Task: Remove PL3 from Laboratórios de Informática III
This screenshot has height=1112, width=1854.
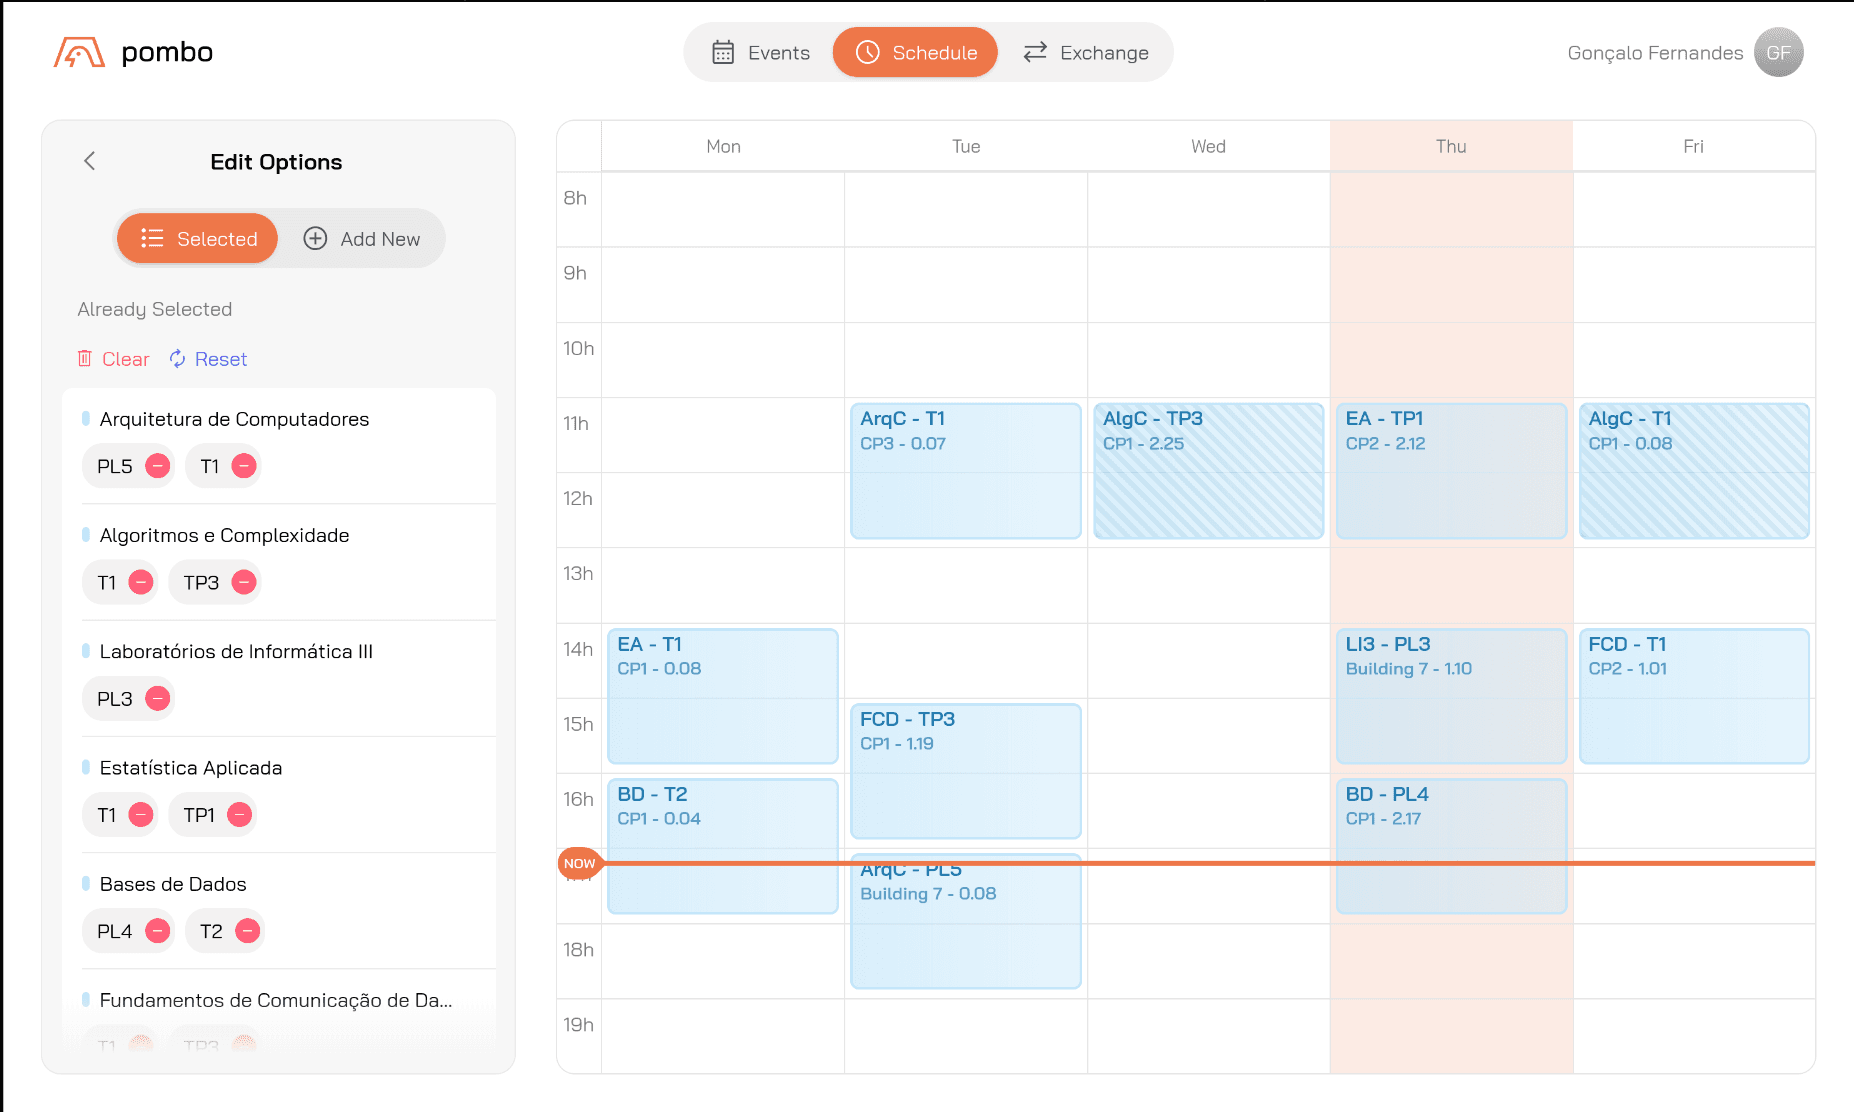Action: click(x=157, y=698)
